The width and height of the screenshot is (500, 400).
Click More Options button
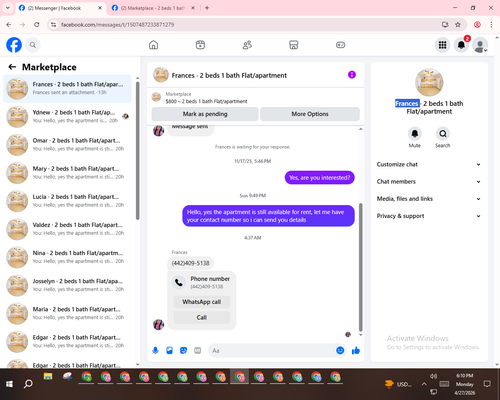310,114
